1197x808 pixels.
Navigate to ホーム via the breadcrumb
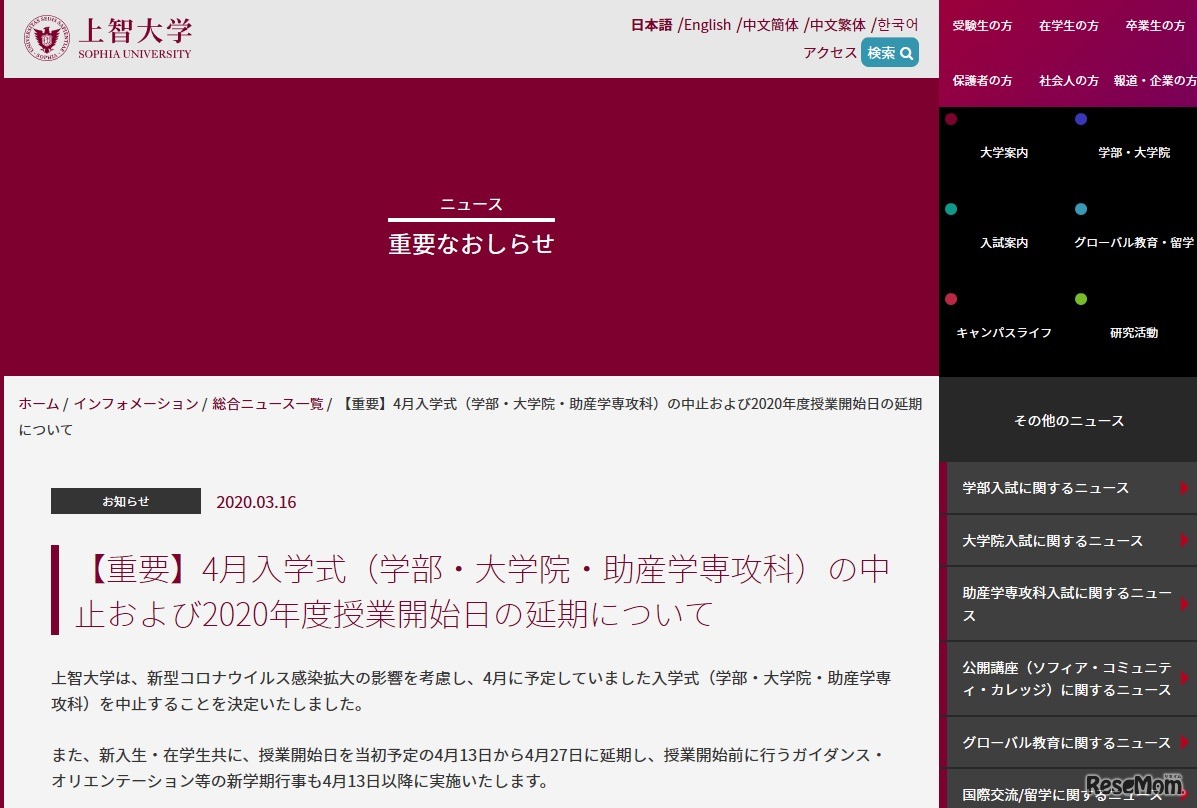pos(37,404)
